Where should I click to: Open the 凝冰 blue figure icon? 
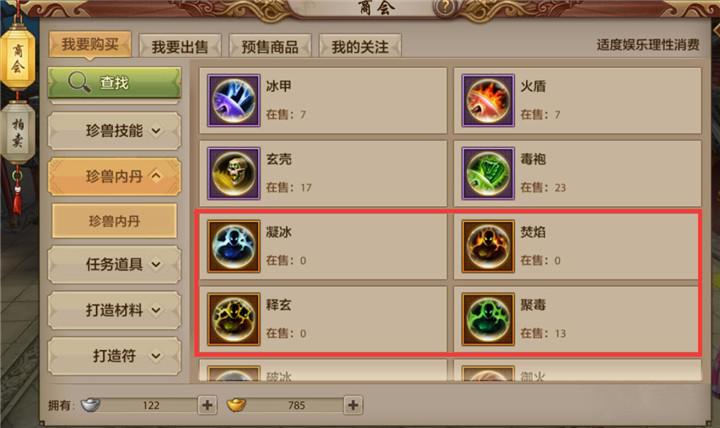click(x=234, y=246)
